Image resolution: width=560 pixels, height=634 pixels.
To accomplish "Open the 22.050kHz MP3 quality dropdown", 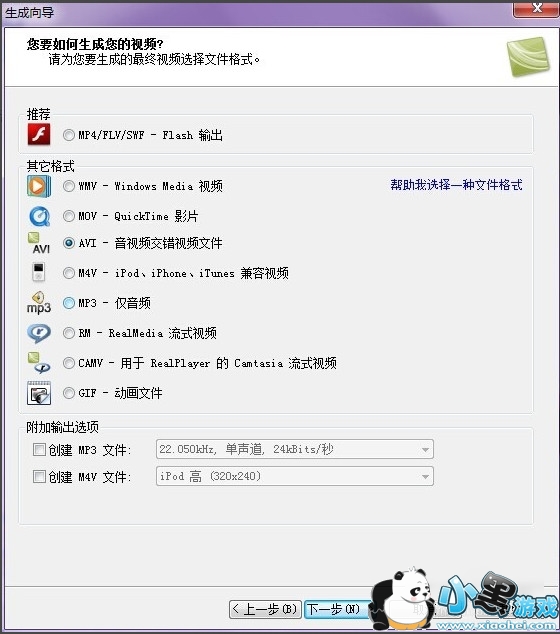I will point(295,449).
